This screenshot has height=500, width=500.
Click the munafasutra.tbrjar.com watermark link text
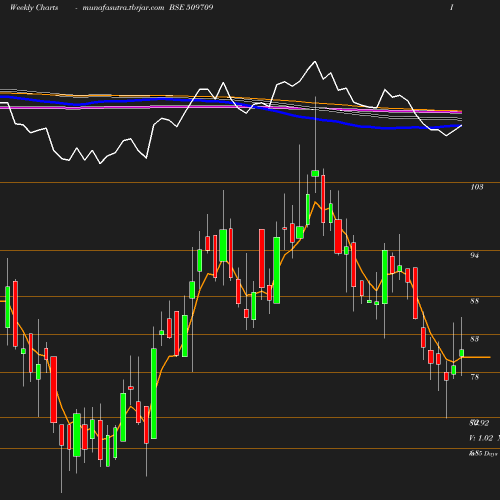(x=123, y=7)
